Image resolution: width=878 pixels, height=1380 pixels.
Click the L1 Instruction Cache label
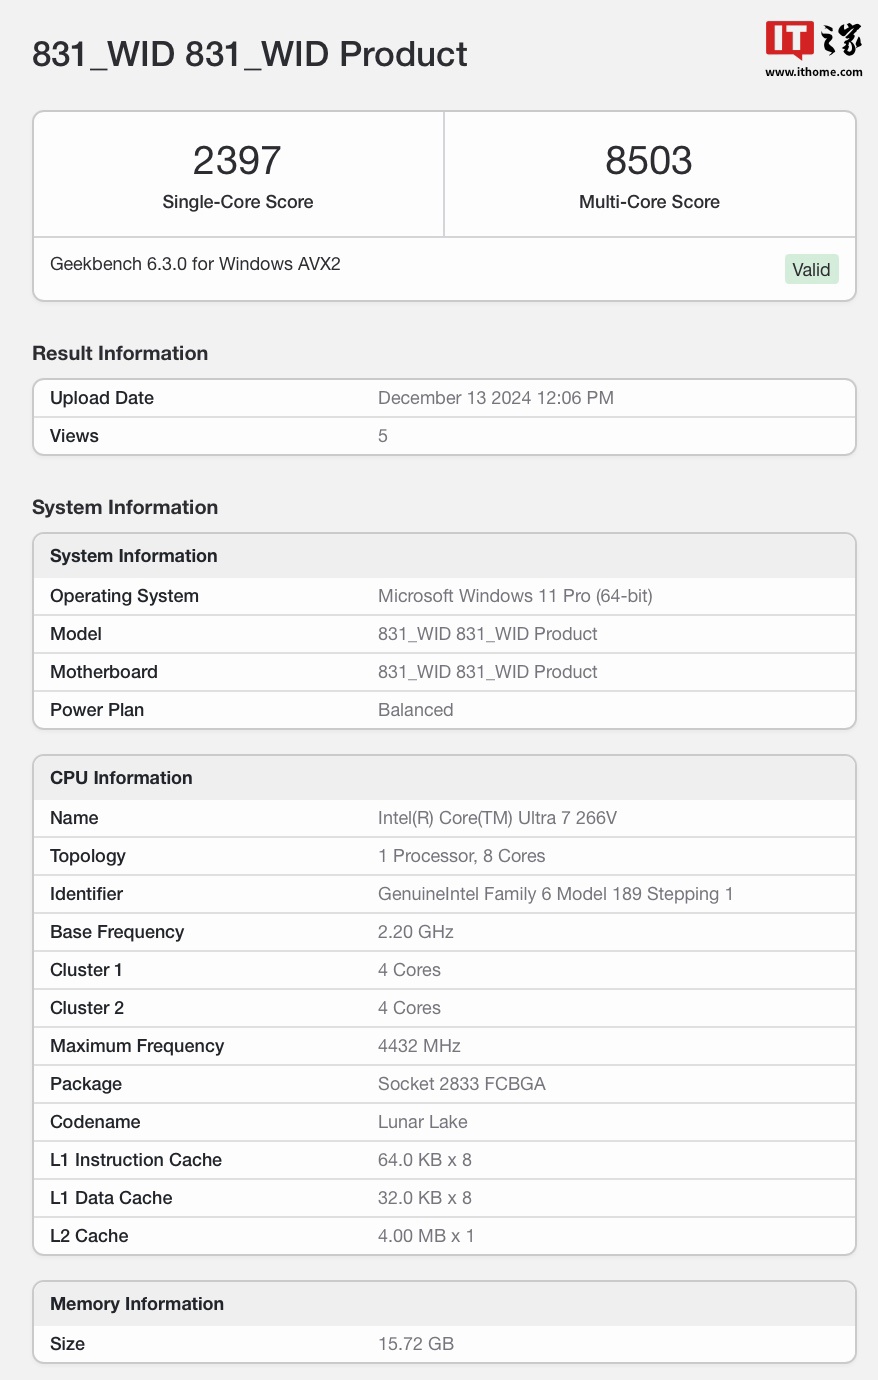(x=136, y=1160)
